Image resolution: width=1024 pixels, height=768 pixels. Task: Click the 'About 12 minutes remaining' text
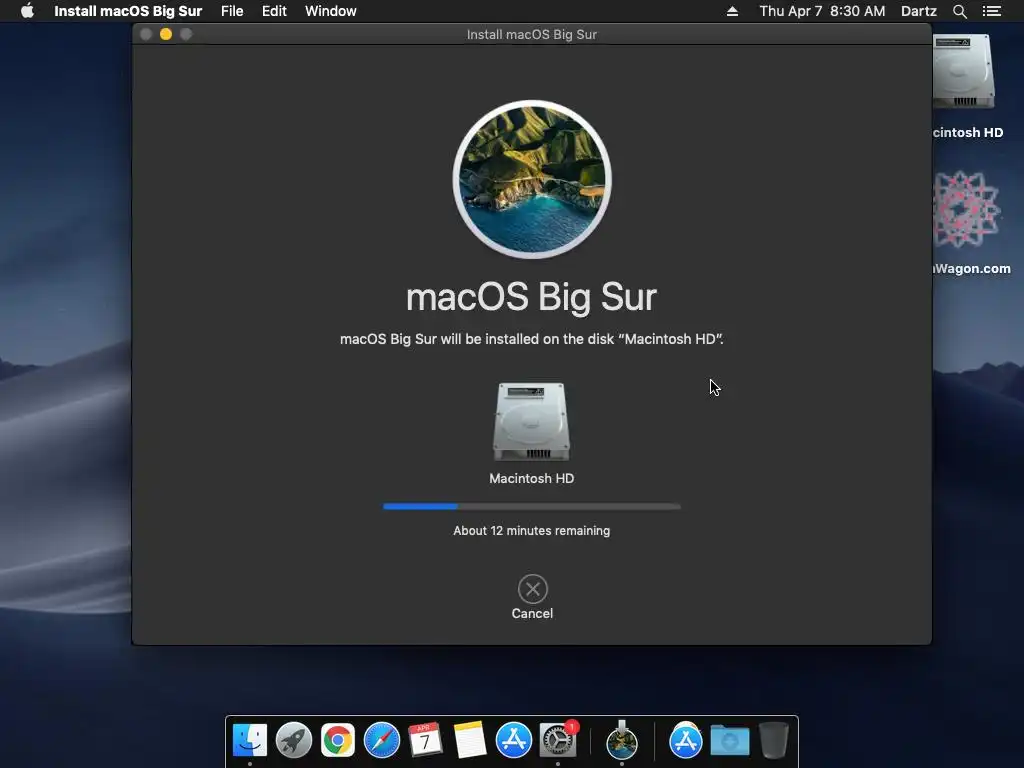(532, 530)
